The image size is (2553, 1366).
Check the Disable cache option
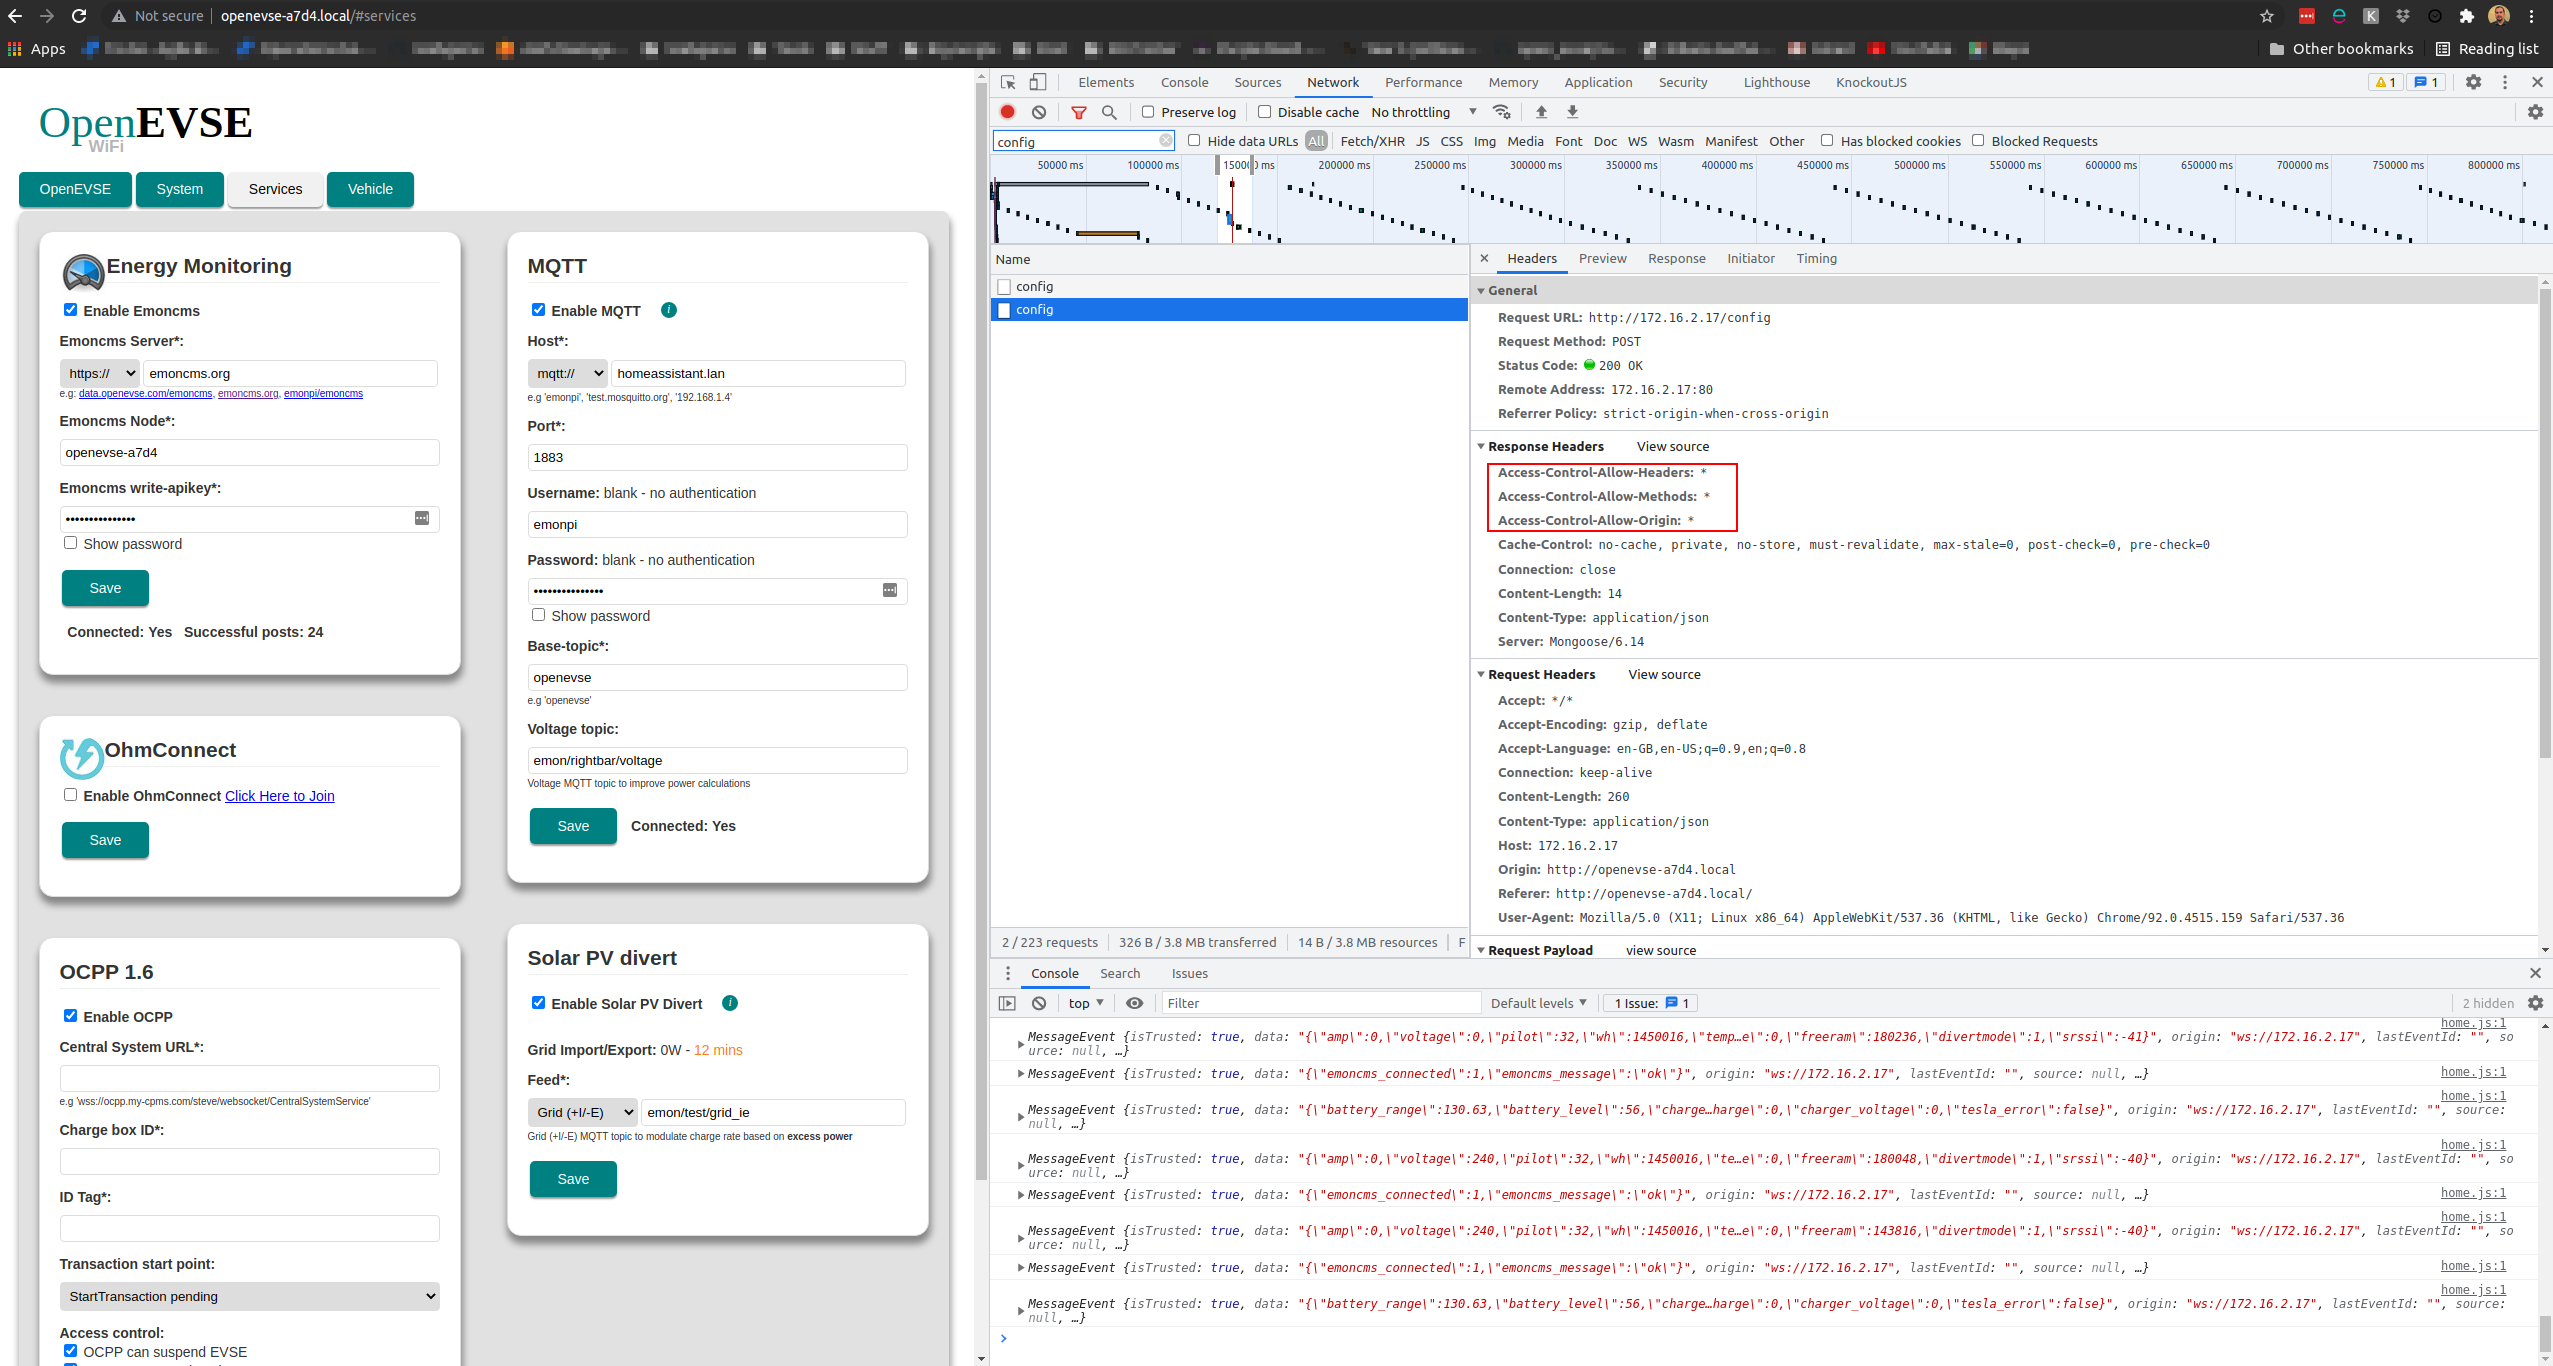[1264, 112]
